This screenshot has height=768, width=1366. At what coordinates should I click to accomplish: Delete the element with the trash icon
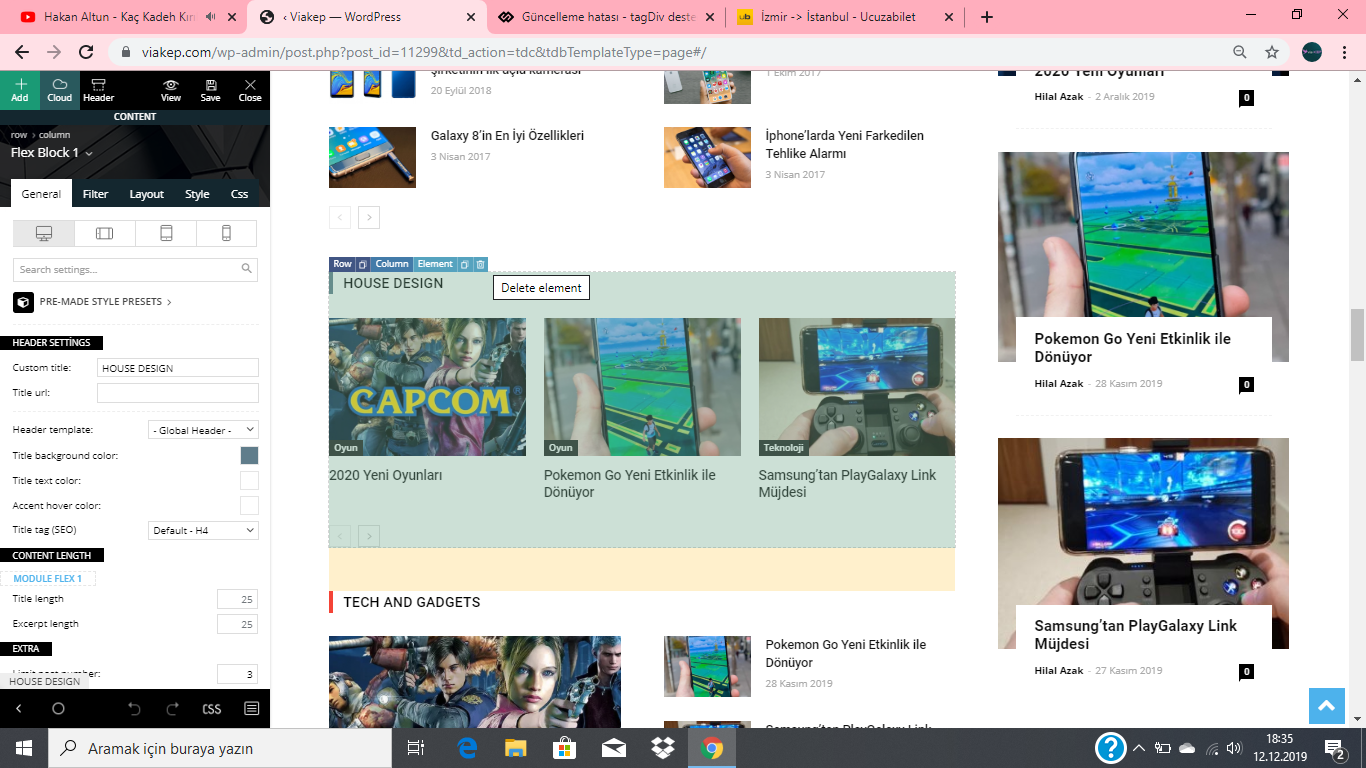480,264
